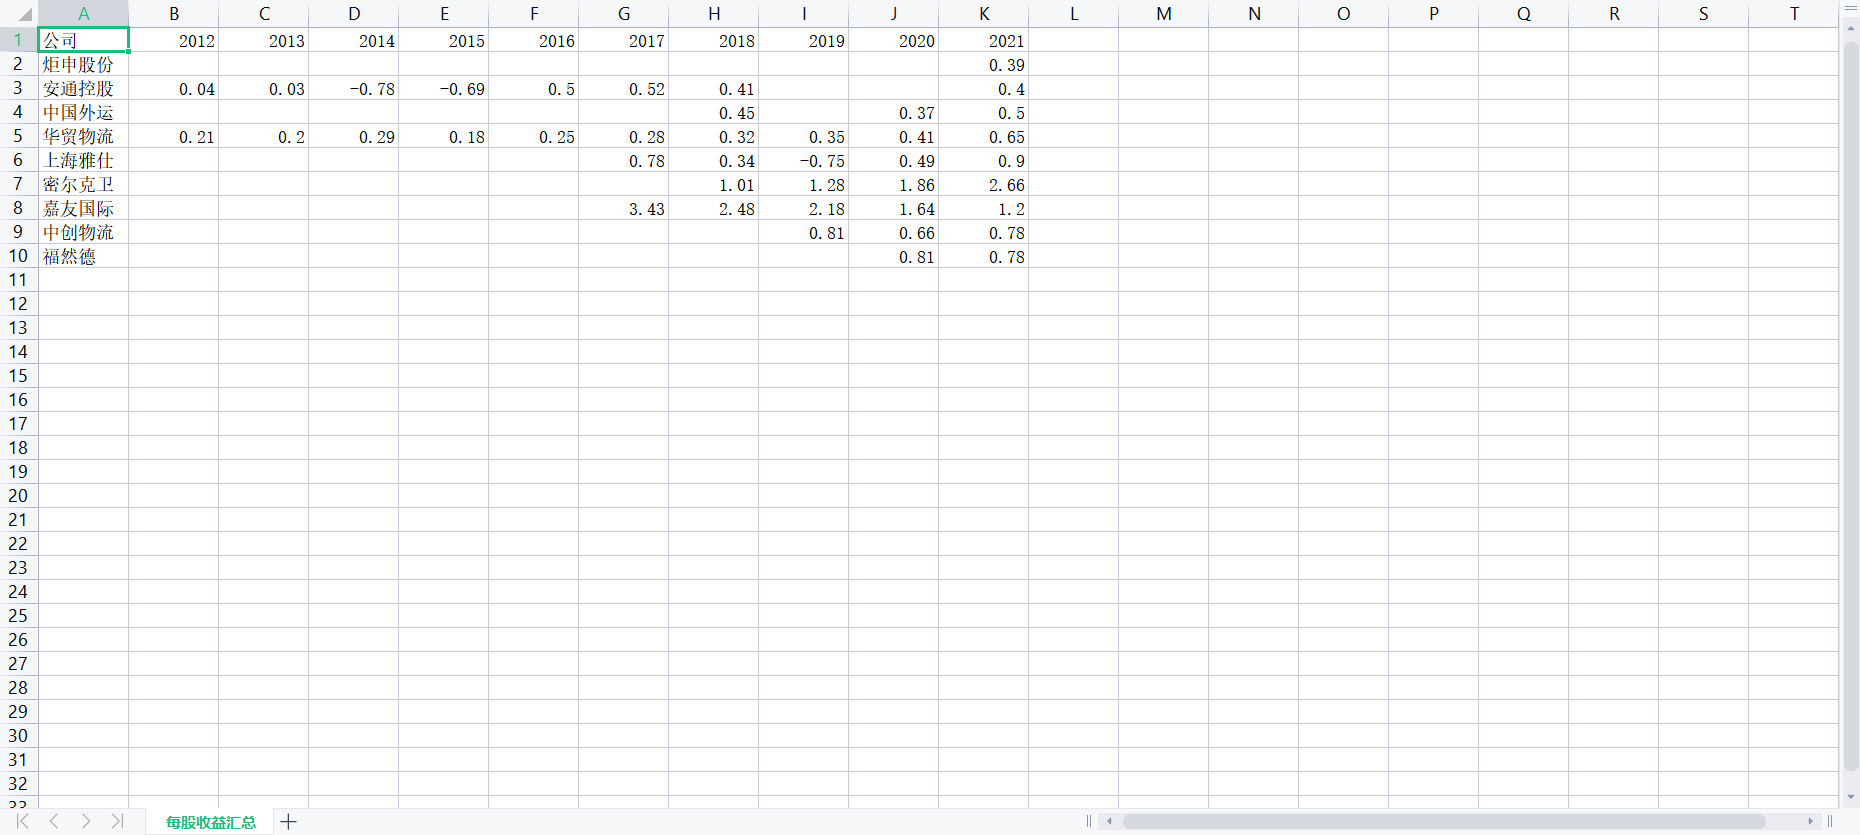Select column M header
This screenshot has height=835, width=1860.
1164,14
